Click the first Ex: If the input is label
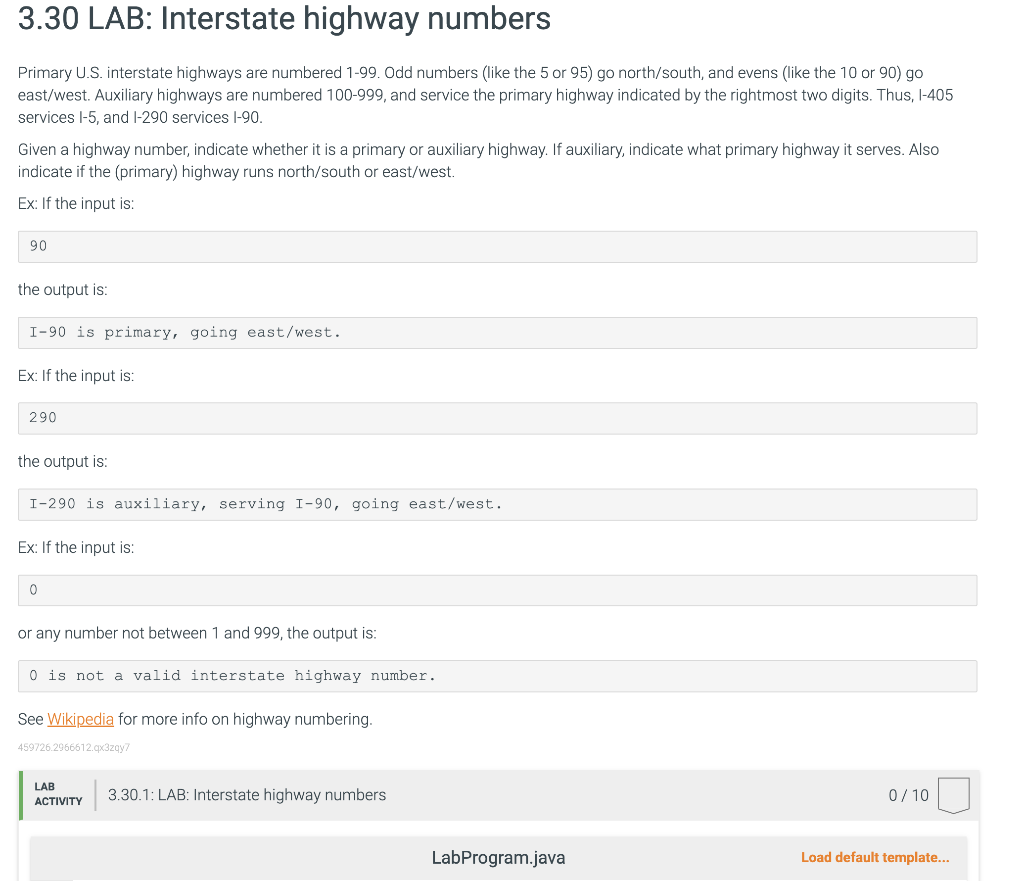 pyautogui.click(x=75, y=203)
